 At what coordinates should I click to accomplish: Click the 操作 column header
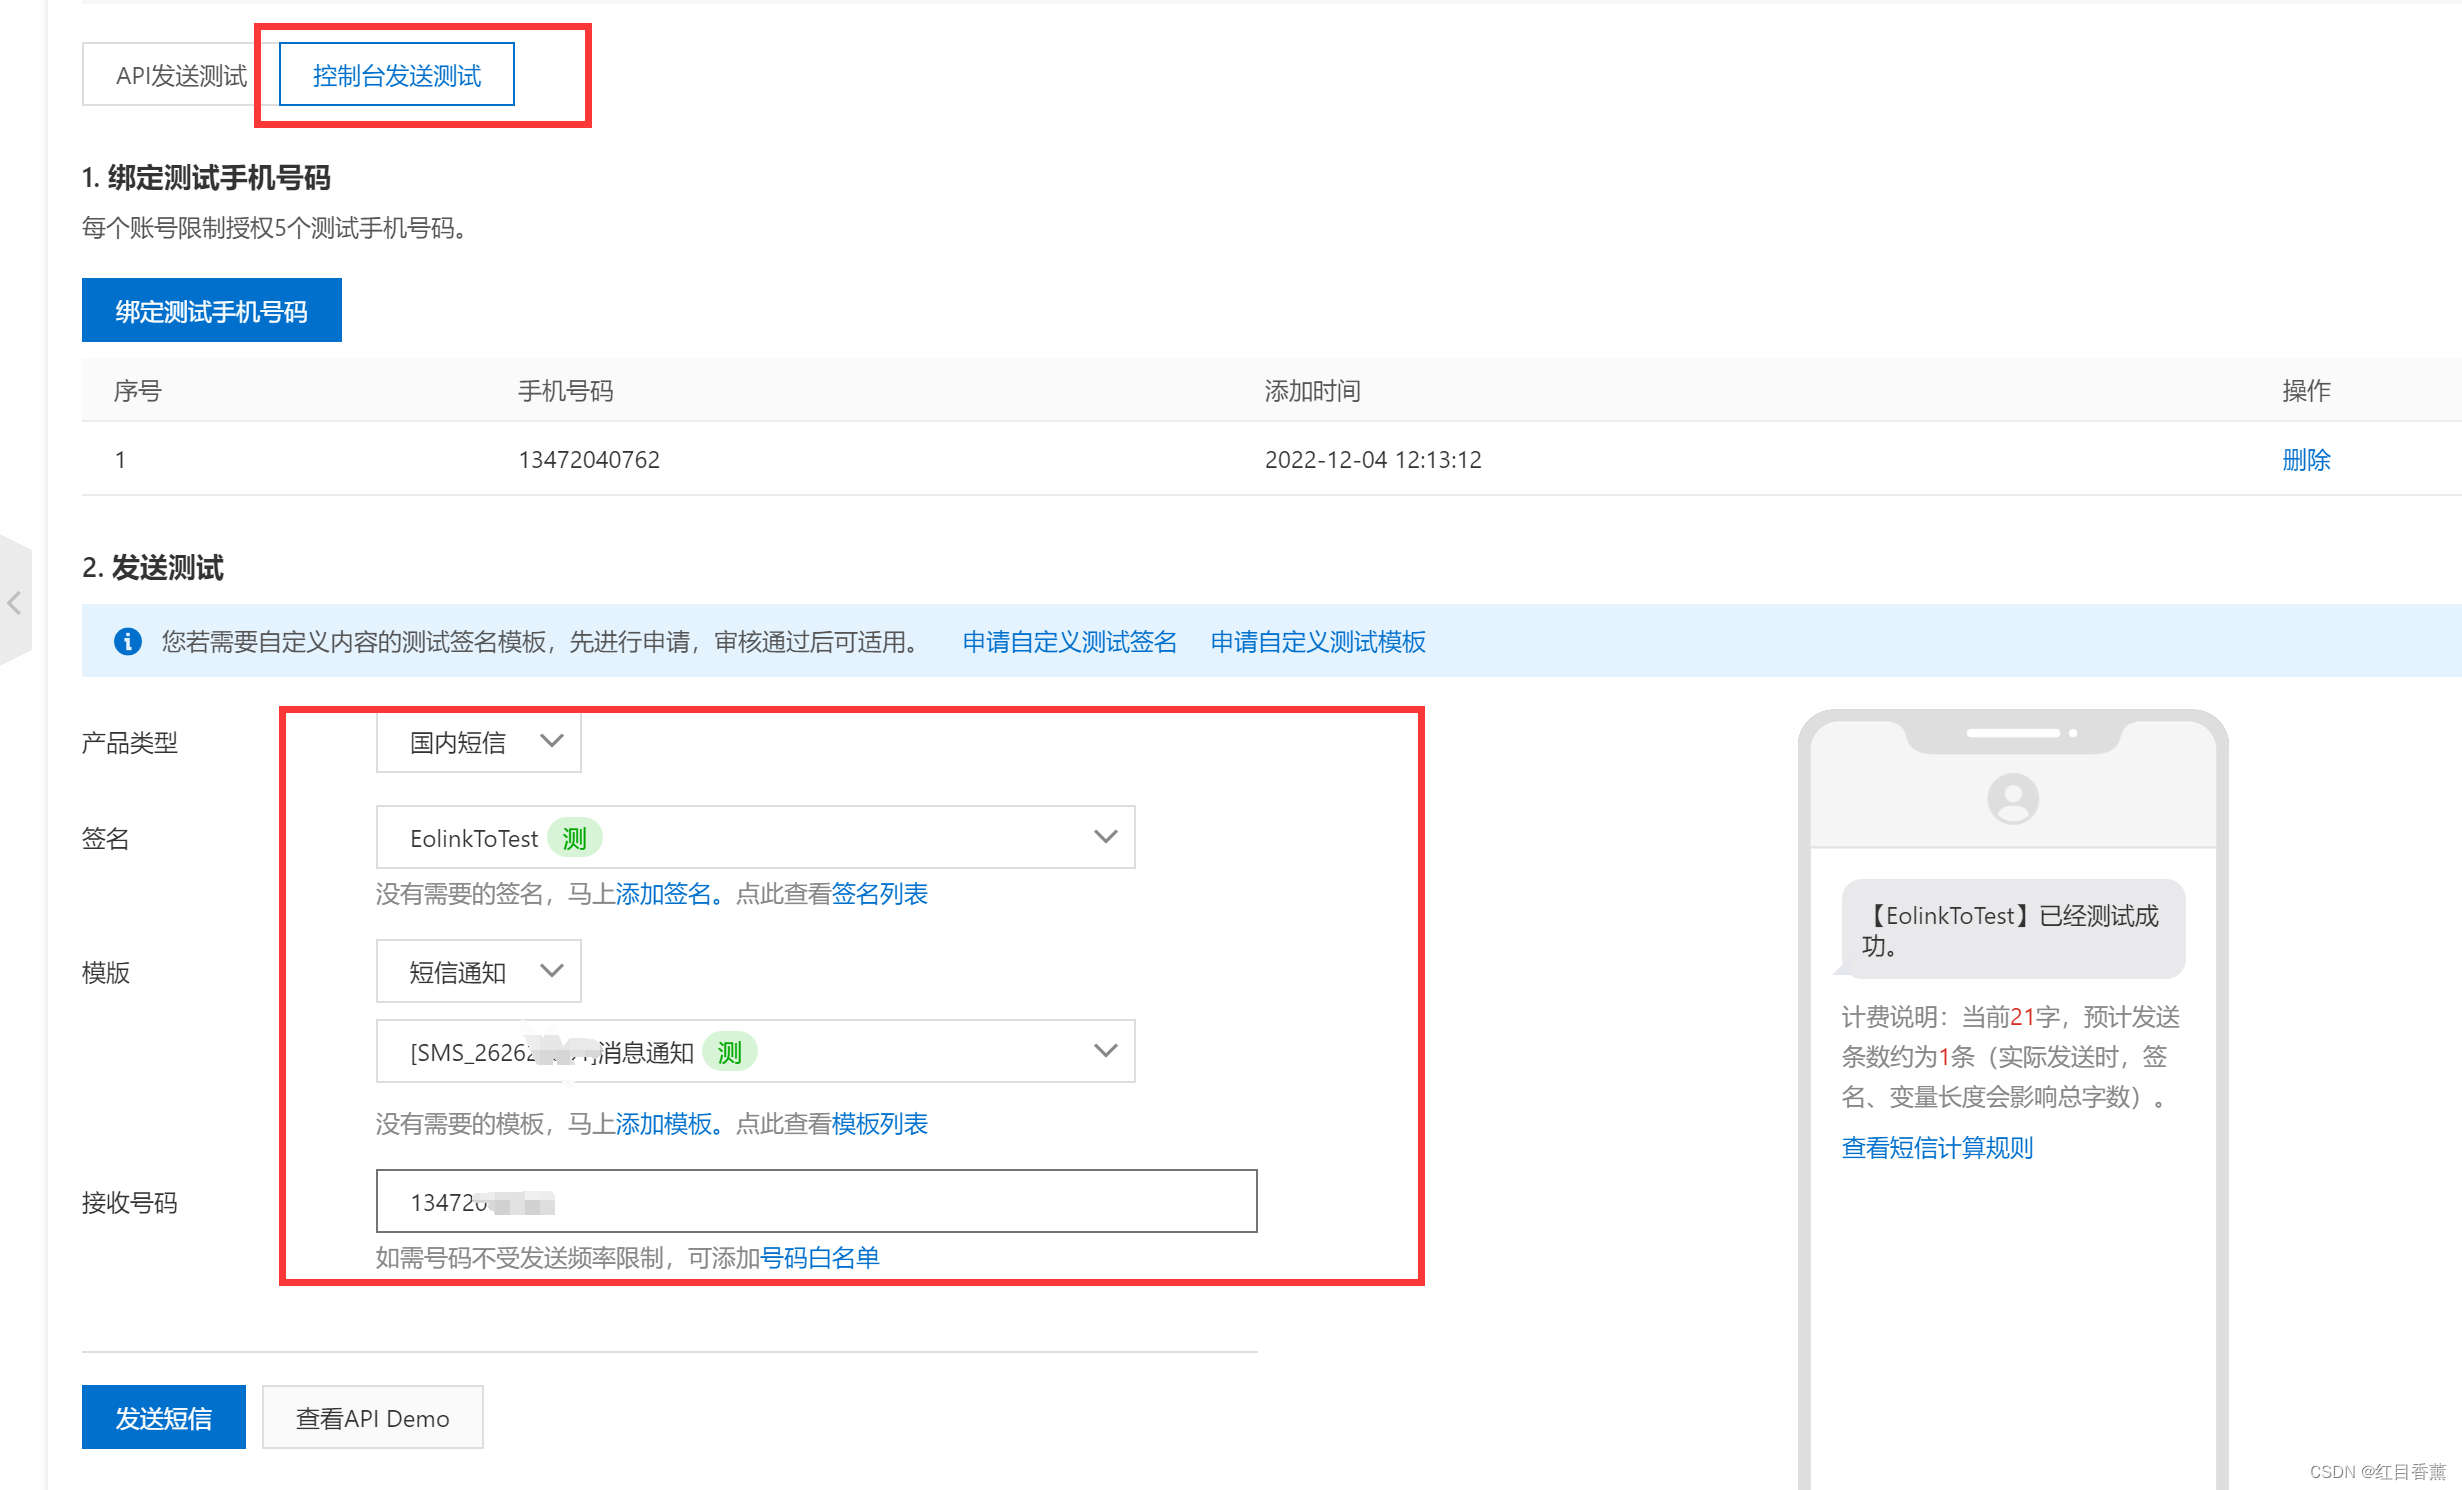click(x=2306, y=390)
